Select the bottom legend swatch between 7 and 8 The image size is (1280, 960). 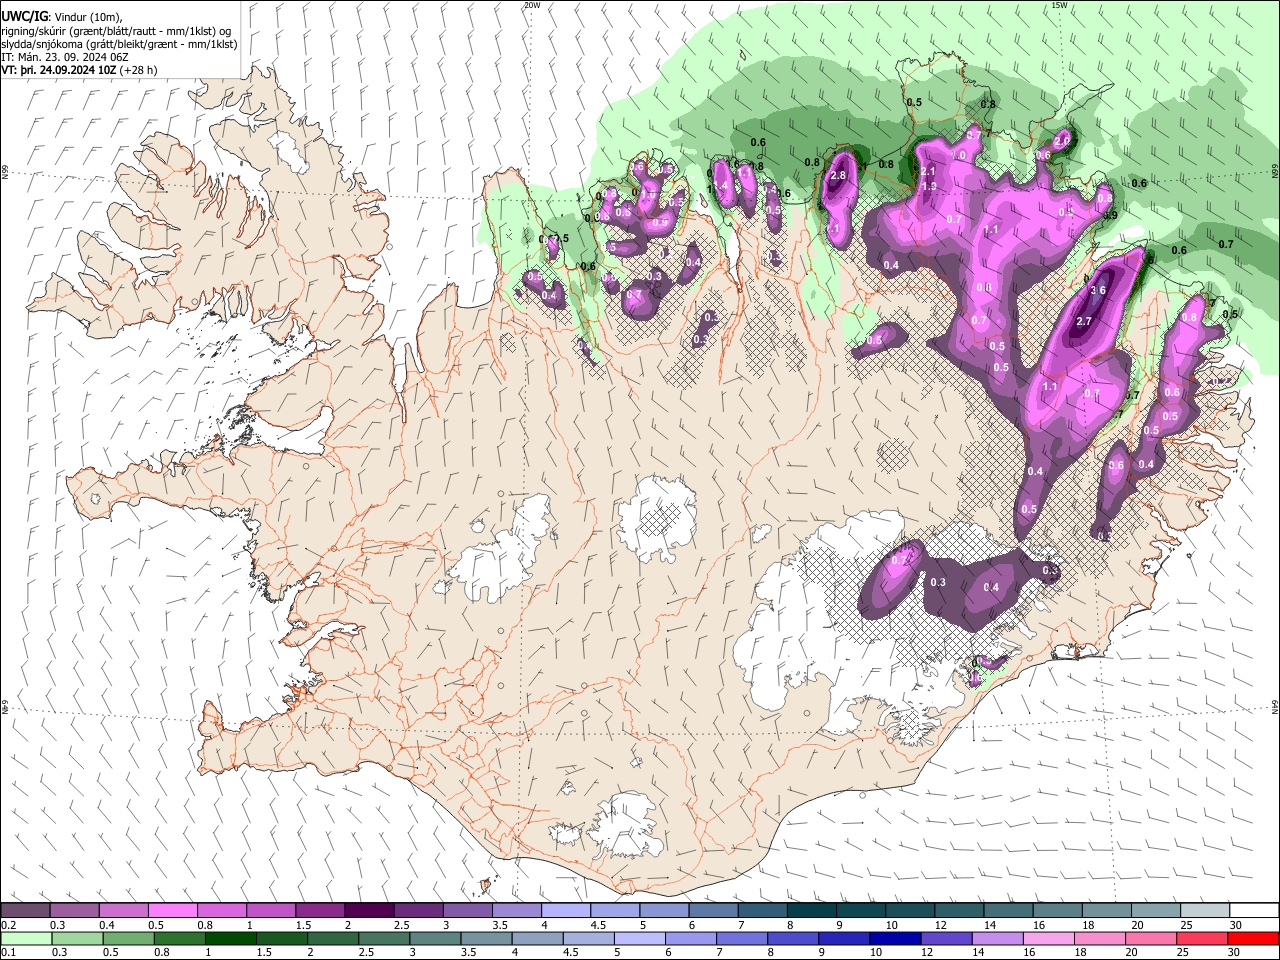[742, 939]
